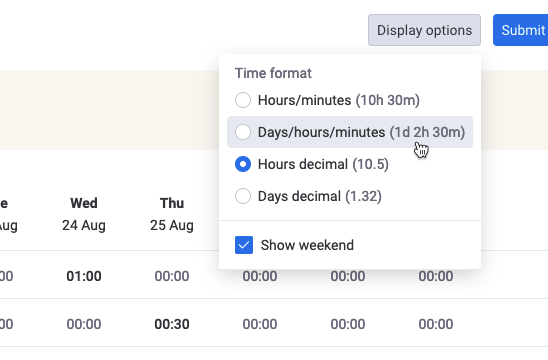Click the Show weekend label
The height and width of the screenshot is (360, 548).
[307, 245]
